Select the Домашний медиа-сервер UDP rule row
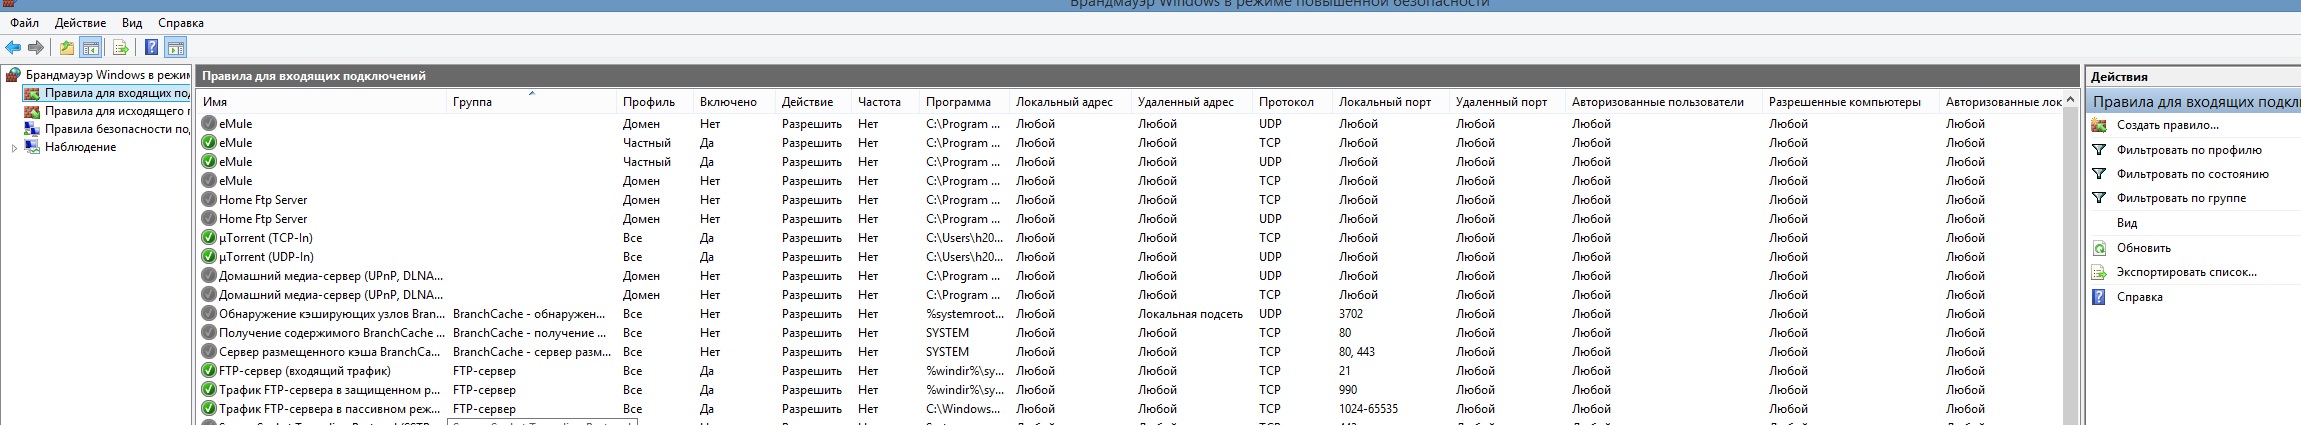This screenshot has width=2301, height=425. (1130, 276)
